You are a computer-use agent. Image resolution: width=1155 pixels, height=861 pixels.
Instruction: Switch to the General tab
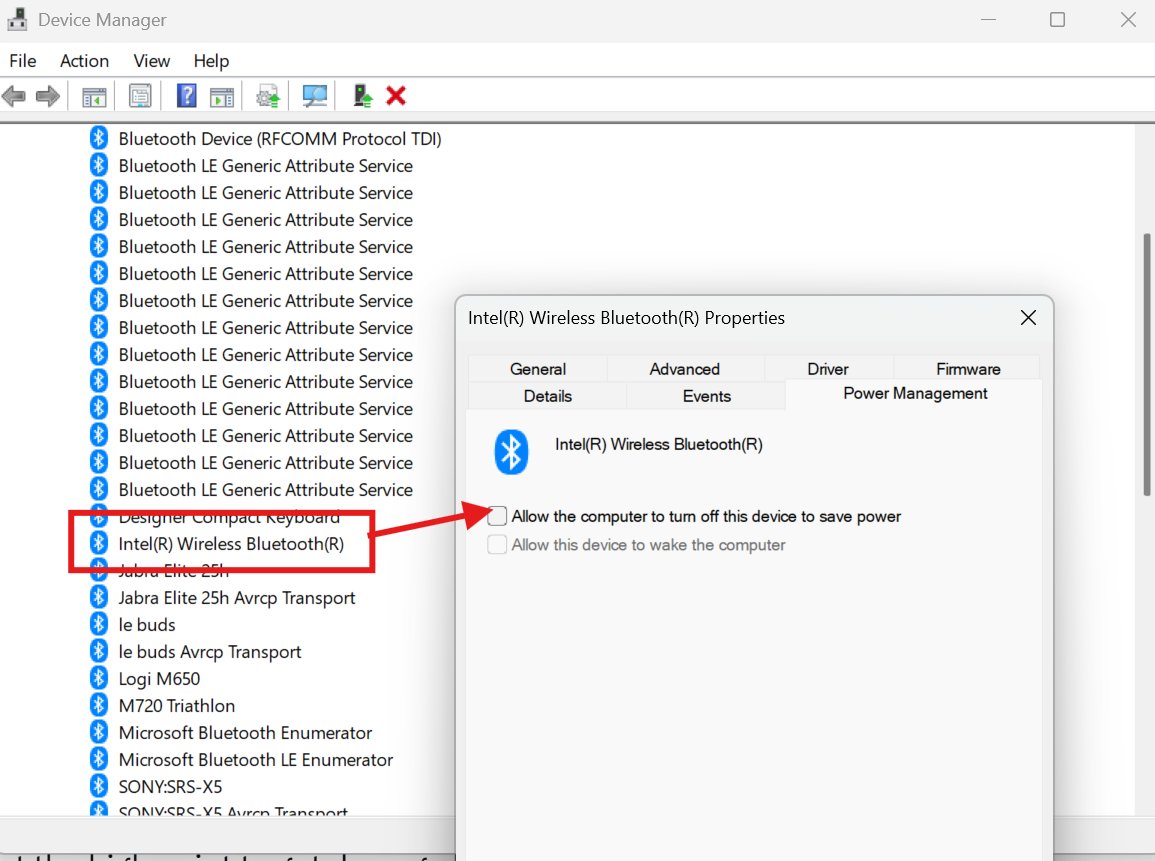point(538,369)
